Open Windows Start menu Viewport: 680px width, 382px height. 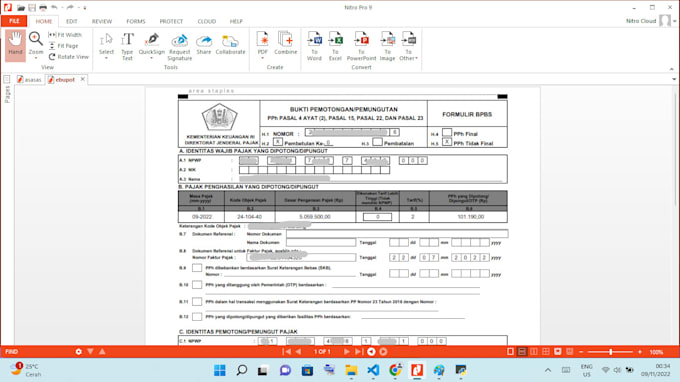pos(220,370)
